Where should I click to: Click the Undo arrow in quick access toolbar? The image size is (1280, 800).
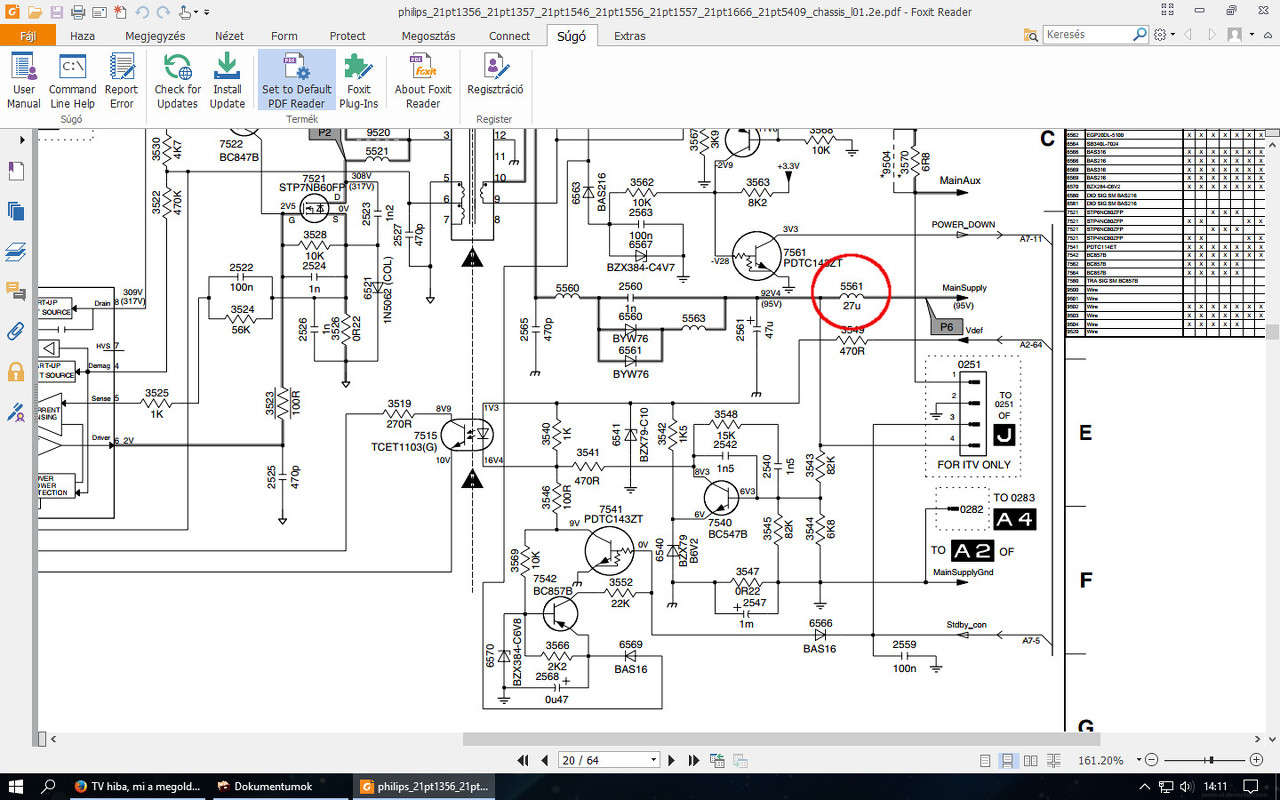click(x=141, y=12)
